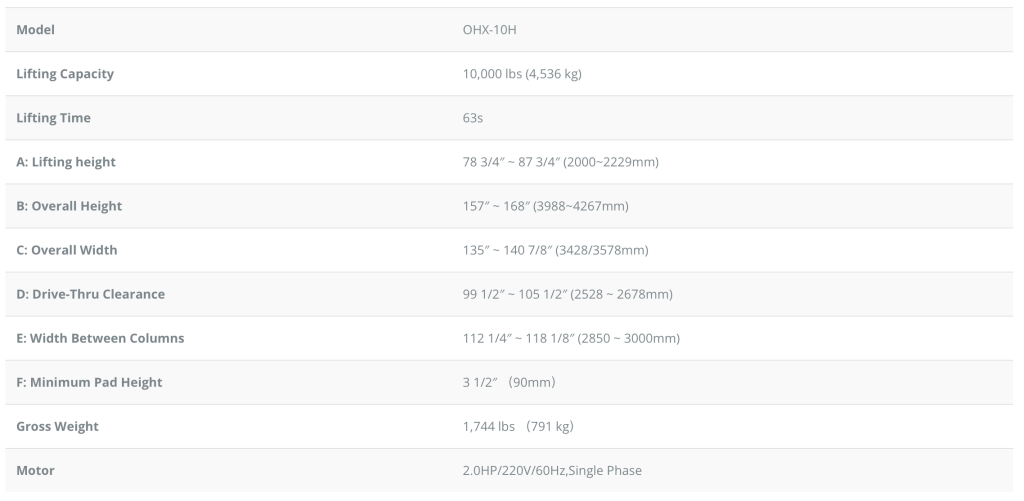Screen dimensions: 1024x501
Task: Click the C: Overall Width label
Action: tap(66, 250)
